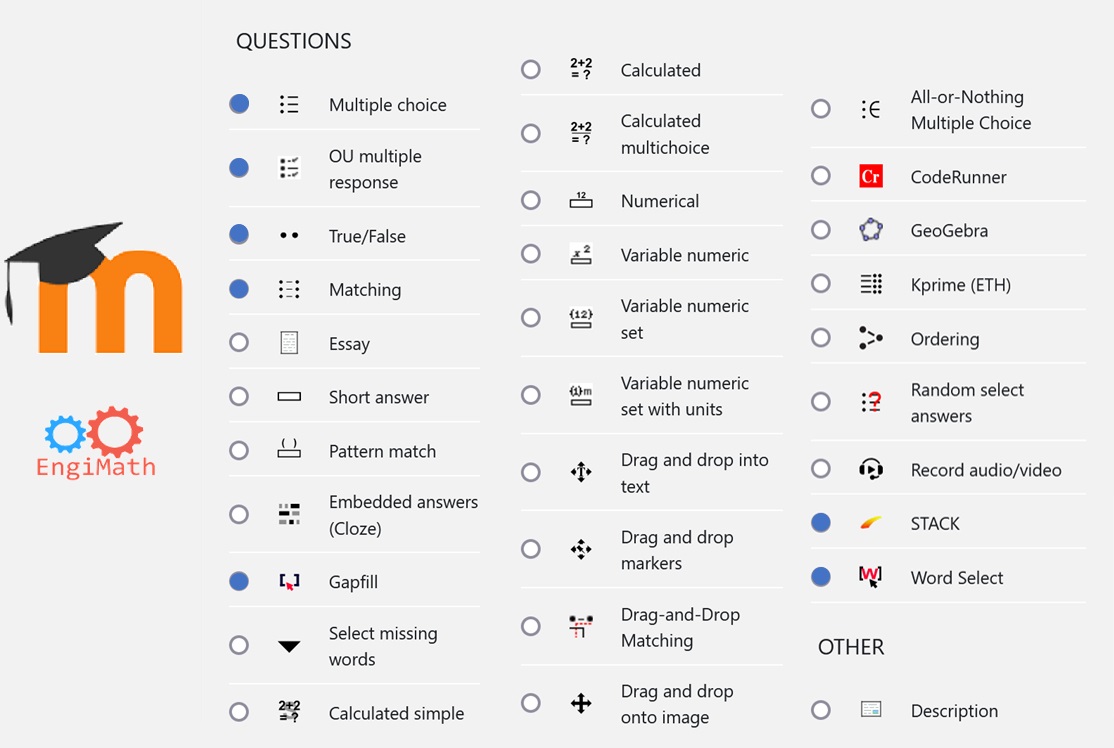Pick the Description radio button under Other
This screenshot has width=1114, height=748.
[821, 711]
